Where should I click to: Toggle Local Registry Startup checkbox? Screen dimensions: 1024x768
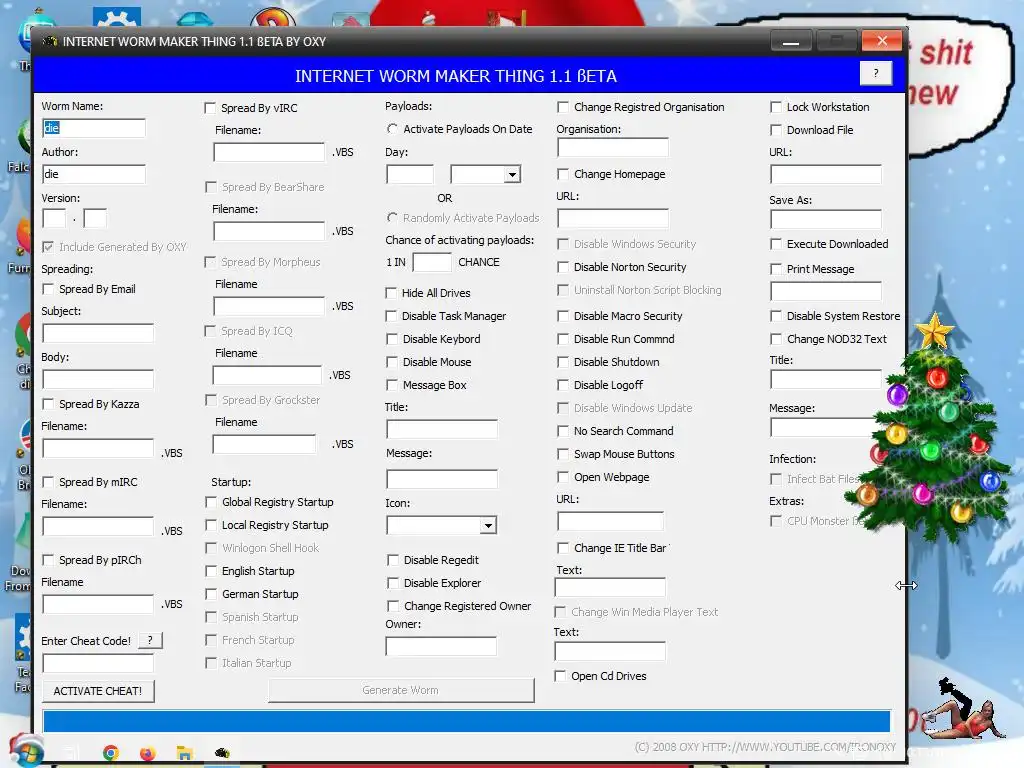211,525
